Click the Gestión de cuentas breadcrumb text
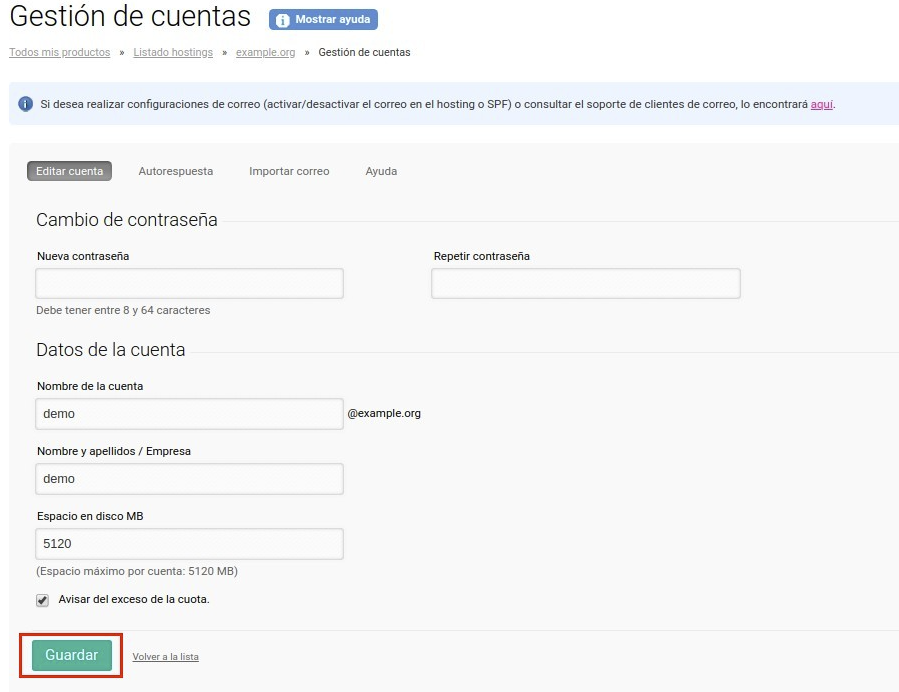 point(365,52)
